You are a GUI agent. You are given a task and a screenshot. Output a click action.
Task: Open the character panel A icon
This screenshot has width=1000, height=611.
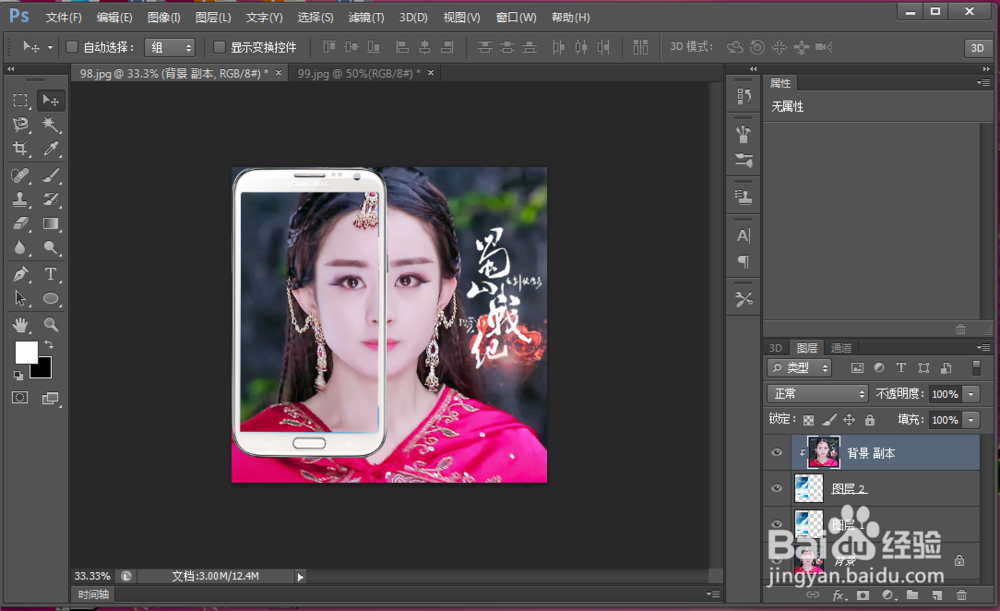click(x=743, y=236)
